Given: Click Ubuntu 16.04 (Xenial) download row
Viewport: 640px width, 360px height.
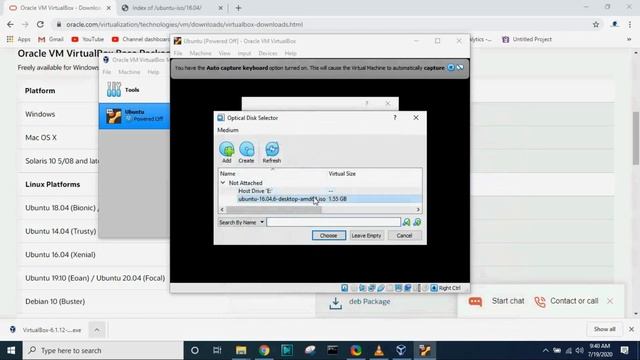Looking at the screenshot, I should (60, 255).
